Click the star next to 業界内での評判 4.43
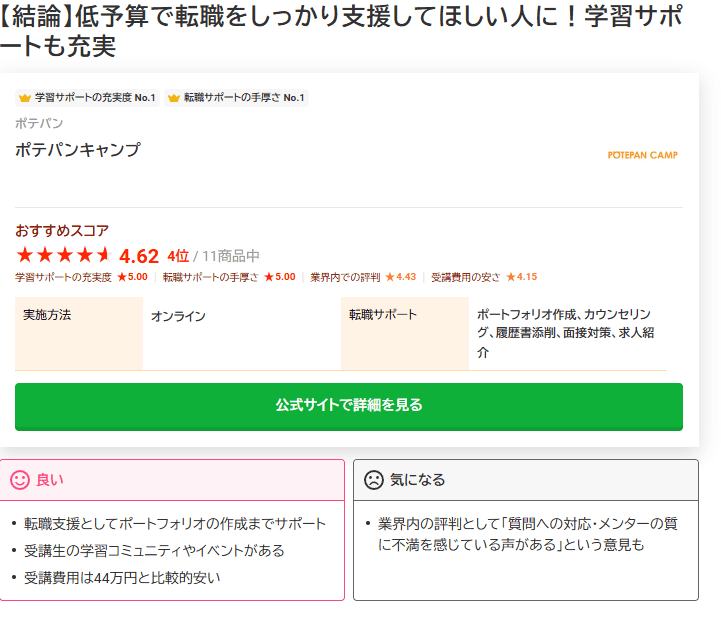Image resolution: width=721 pixels, height=619 pixels. pos(390,277)
